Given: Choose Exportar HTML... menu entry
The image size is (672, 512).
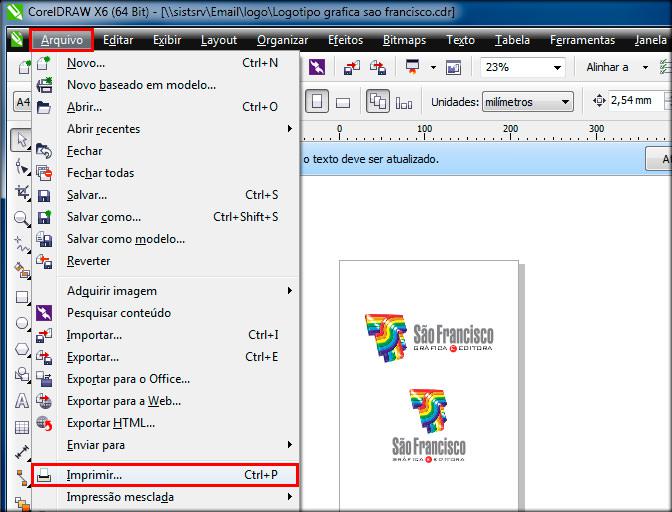Looking at the screenshot, I should click(x=165, y=423).
